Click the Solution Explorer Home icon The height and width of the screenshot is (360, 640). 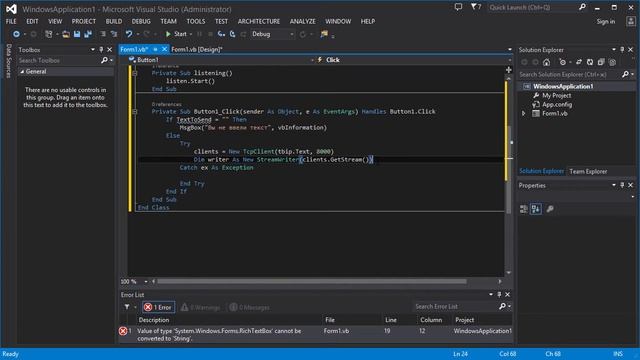[547, 62]
